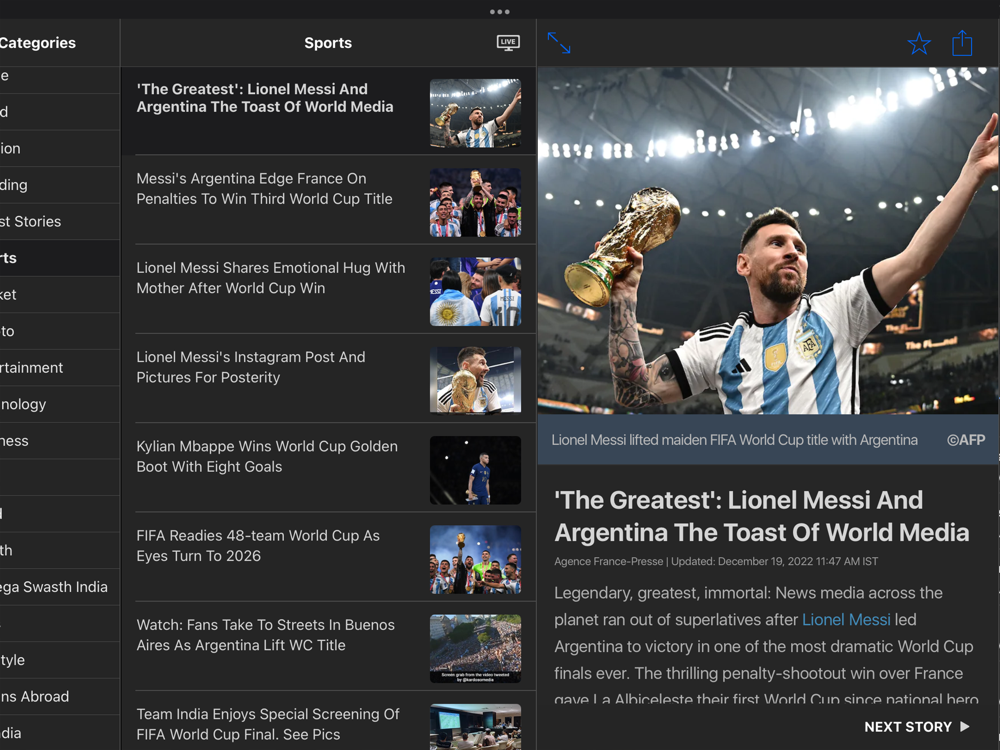Select the Technology category
The height and width of the screenshot is (750, 1000).
click(x=59, y=404)
